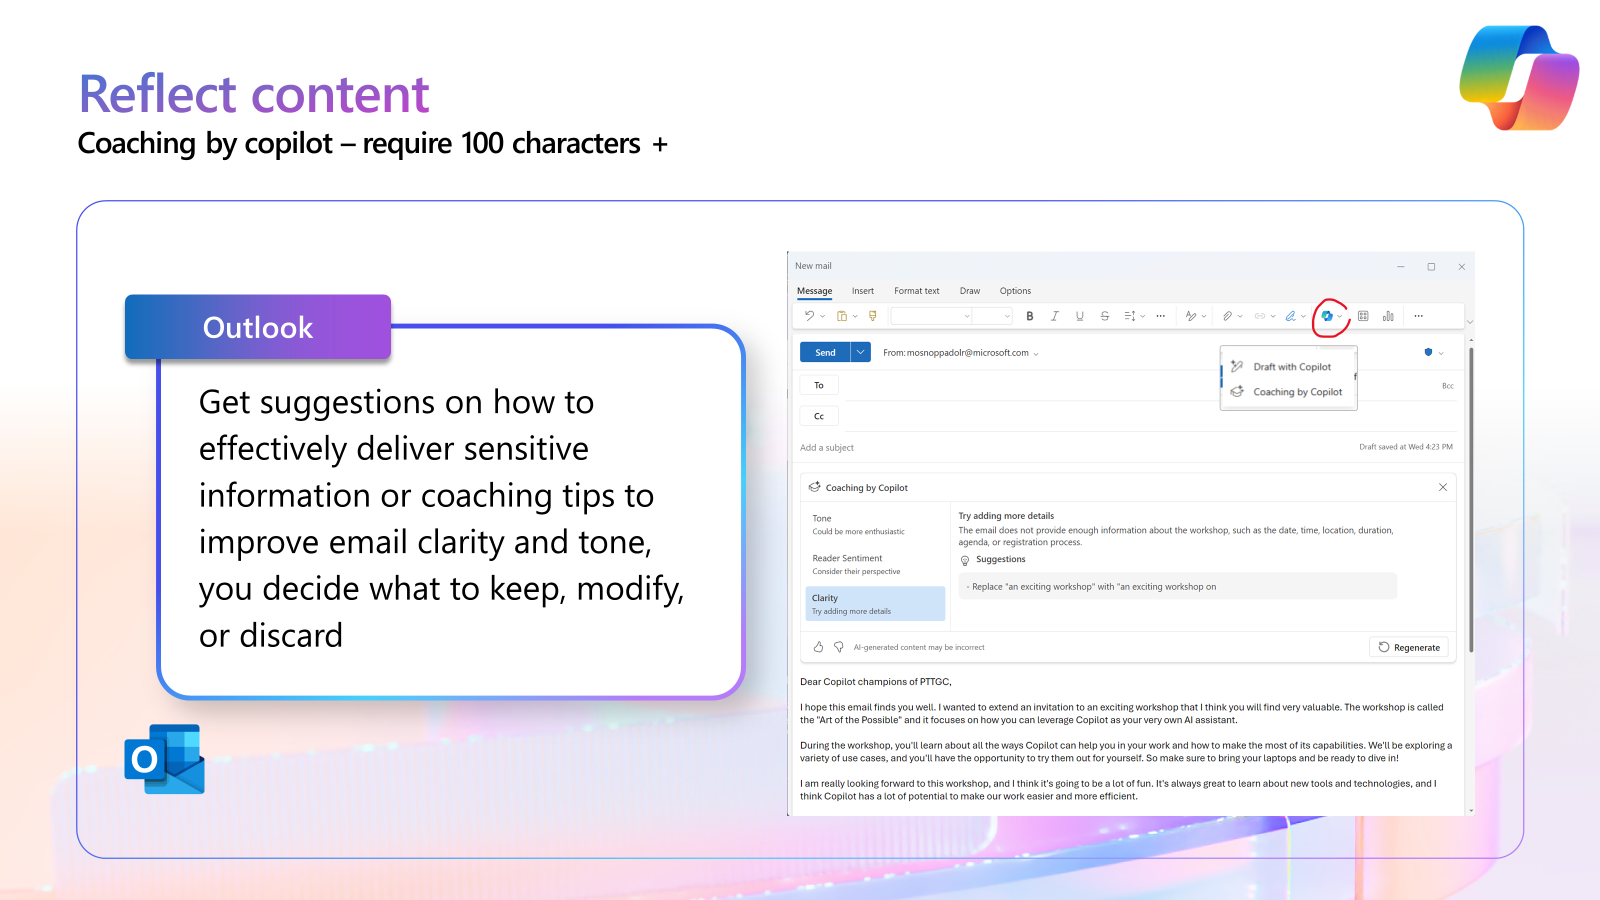Select the Clarity coaching category
This screenshot has height=900, width=1600.
click(876, 604)
